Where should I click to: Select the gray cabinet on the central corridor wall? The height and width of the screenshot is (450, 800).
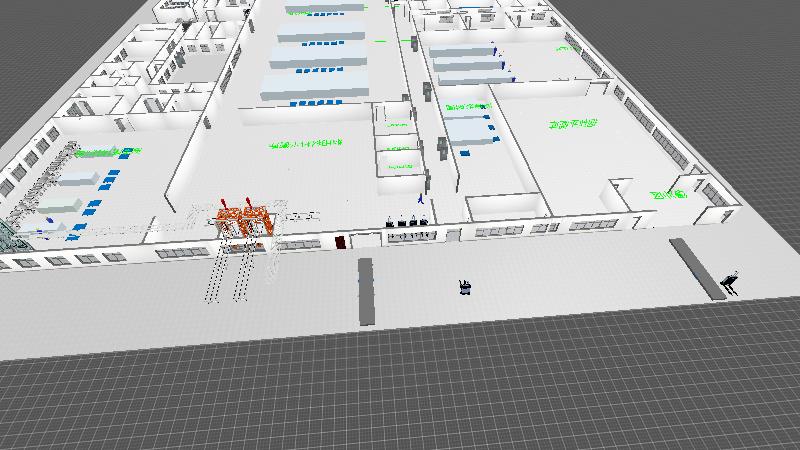click(443, 148)
